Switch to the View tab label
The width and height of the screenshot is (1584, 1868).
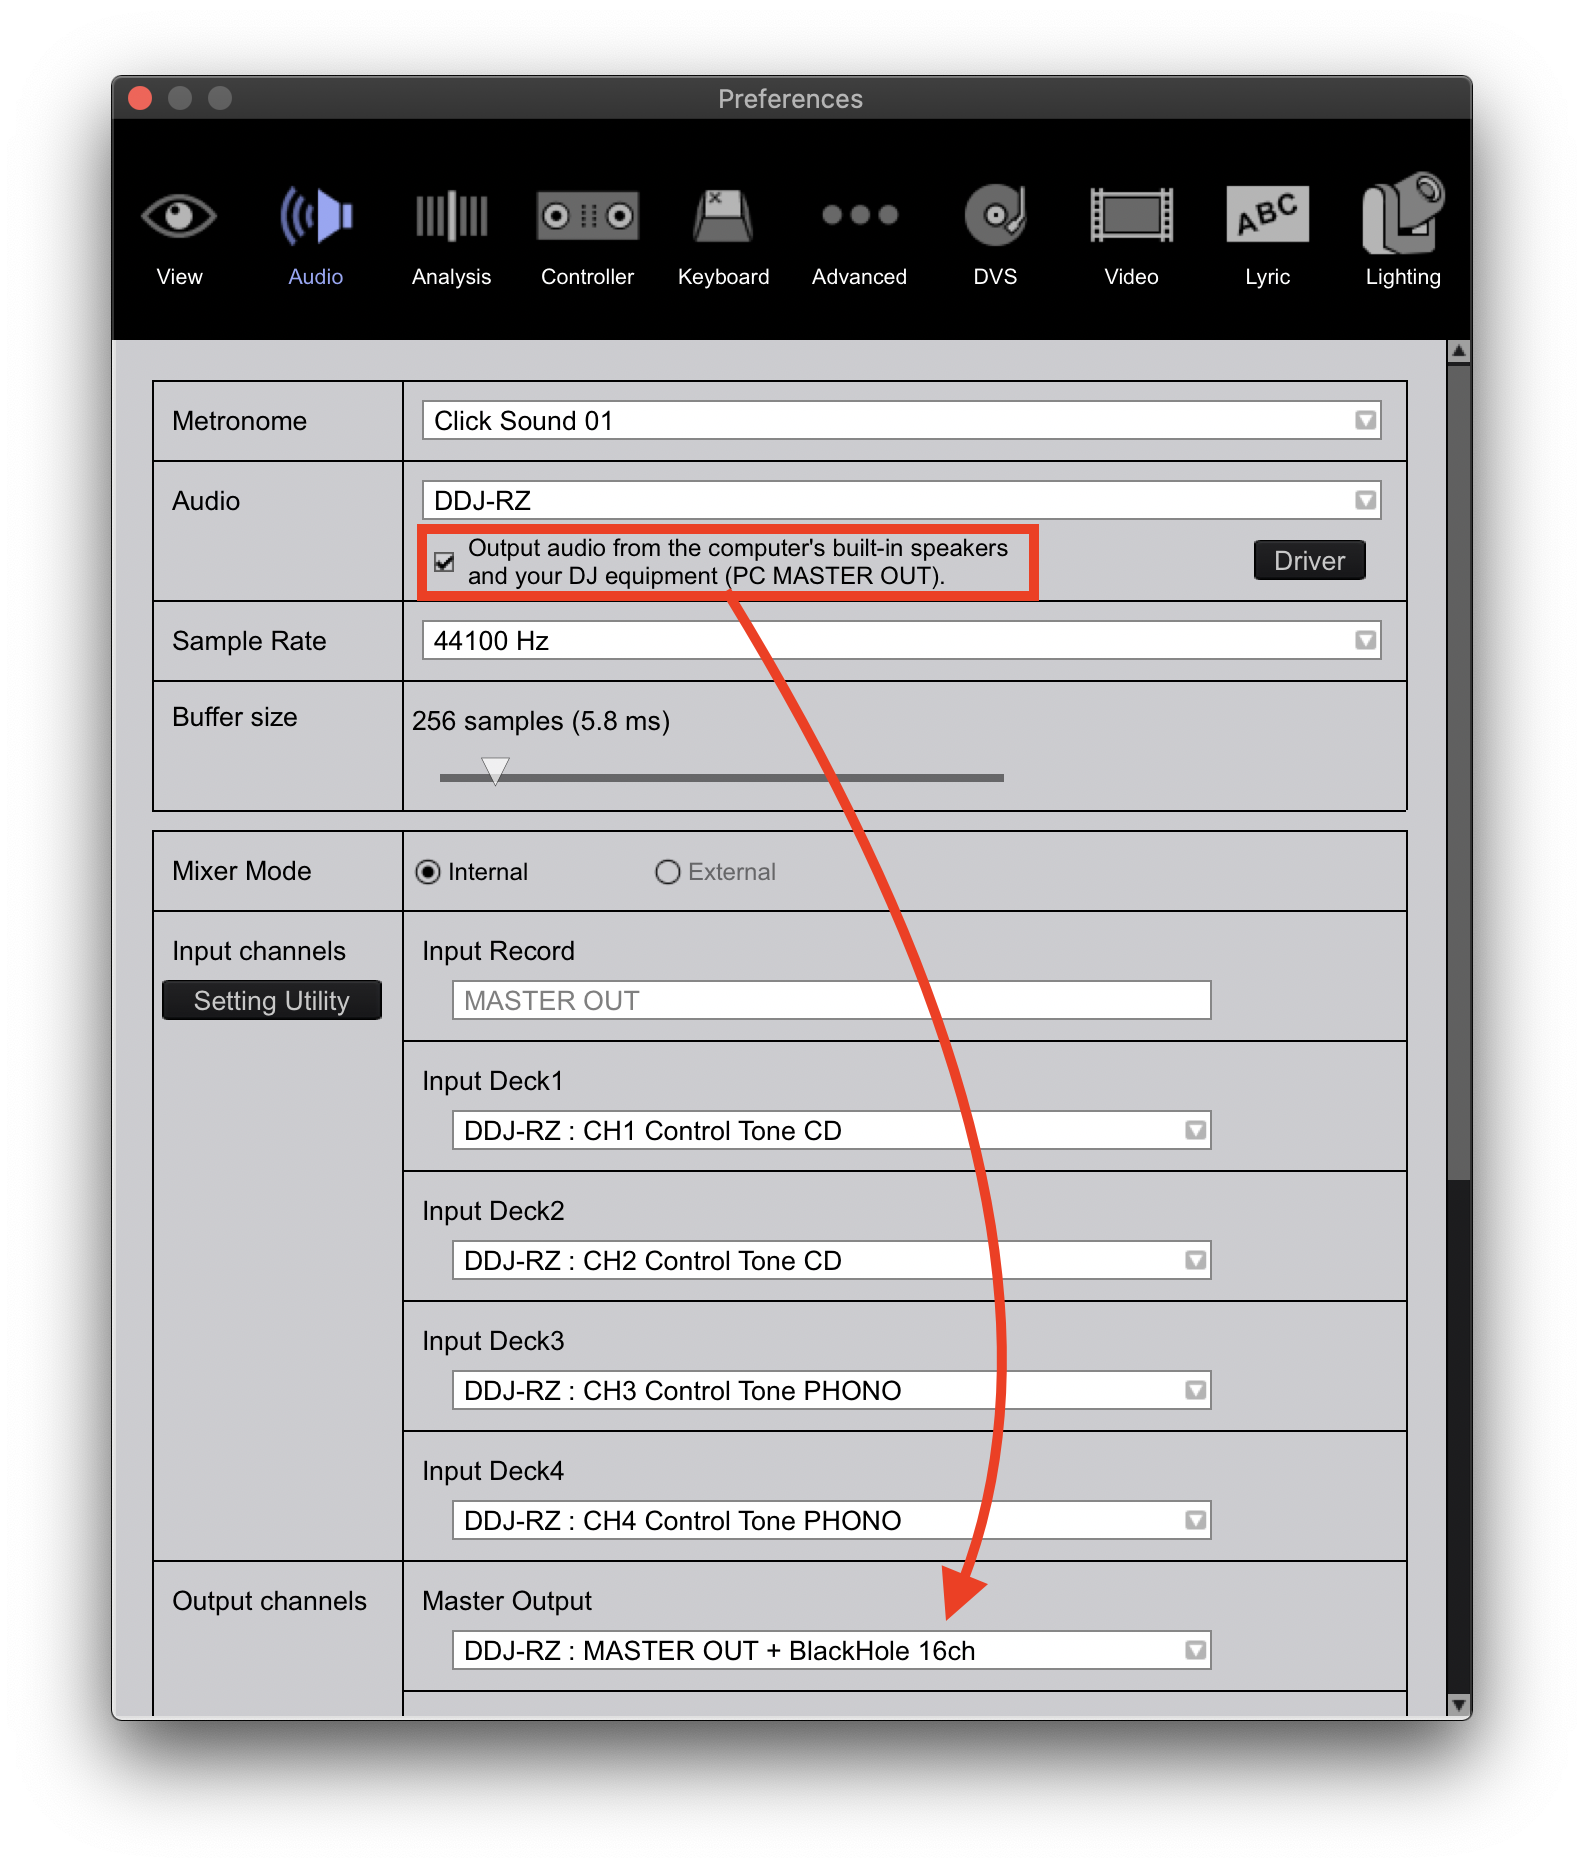point(179,277)
